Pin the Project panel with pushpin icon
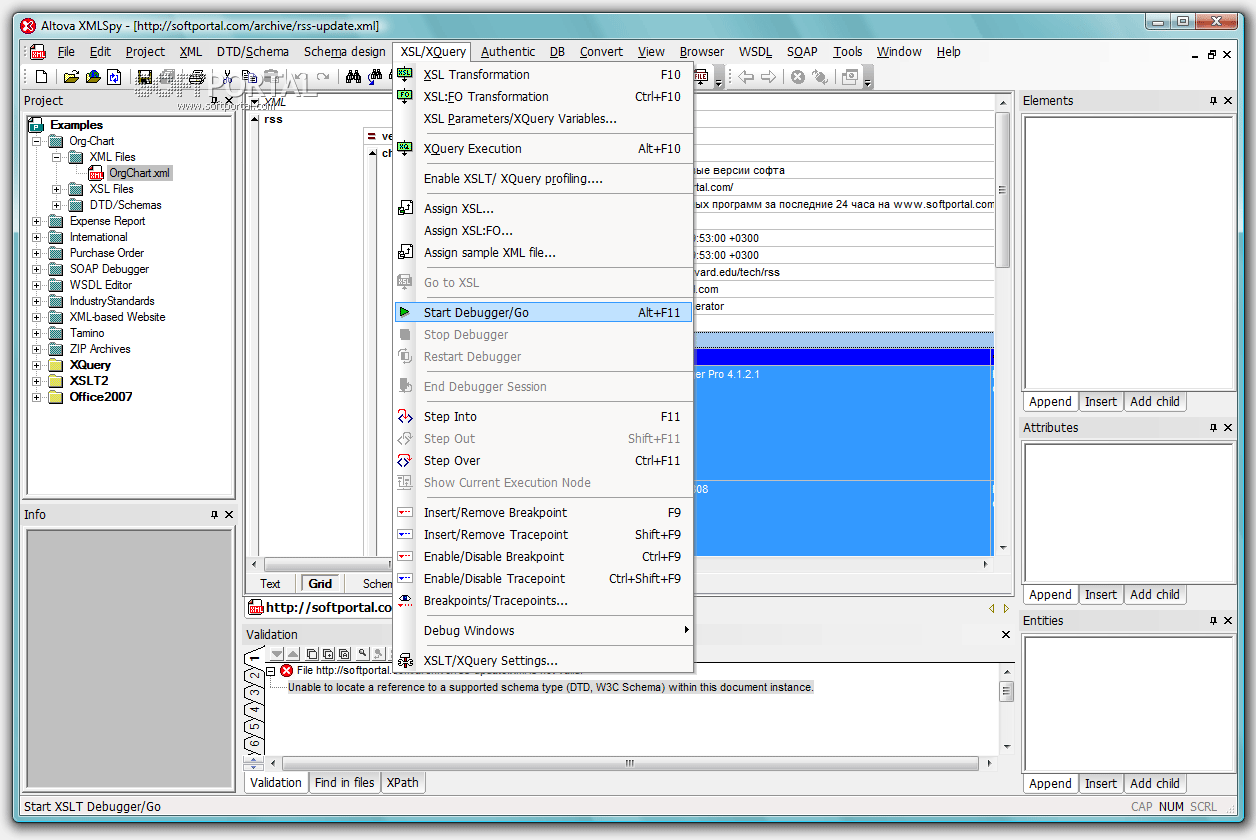 (x=214, y=101)
